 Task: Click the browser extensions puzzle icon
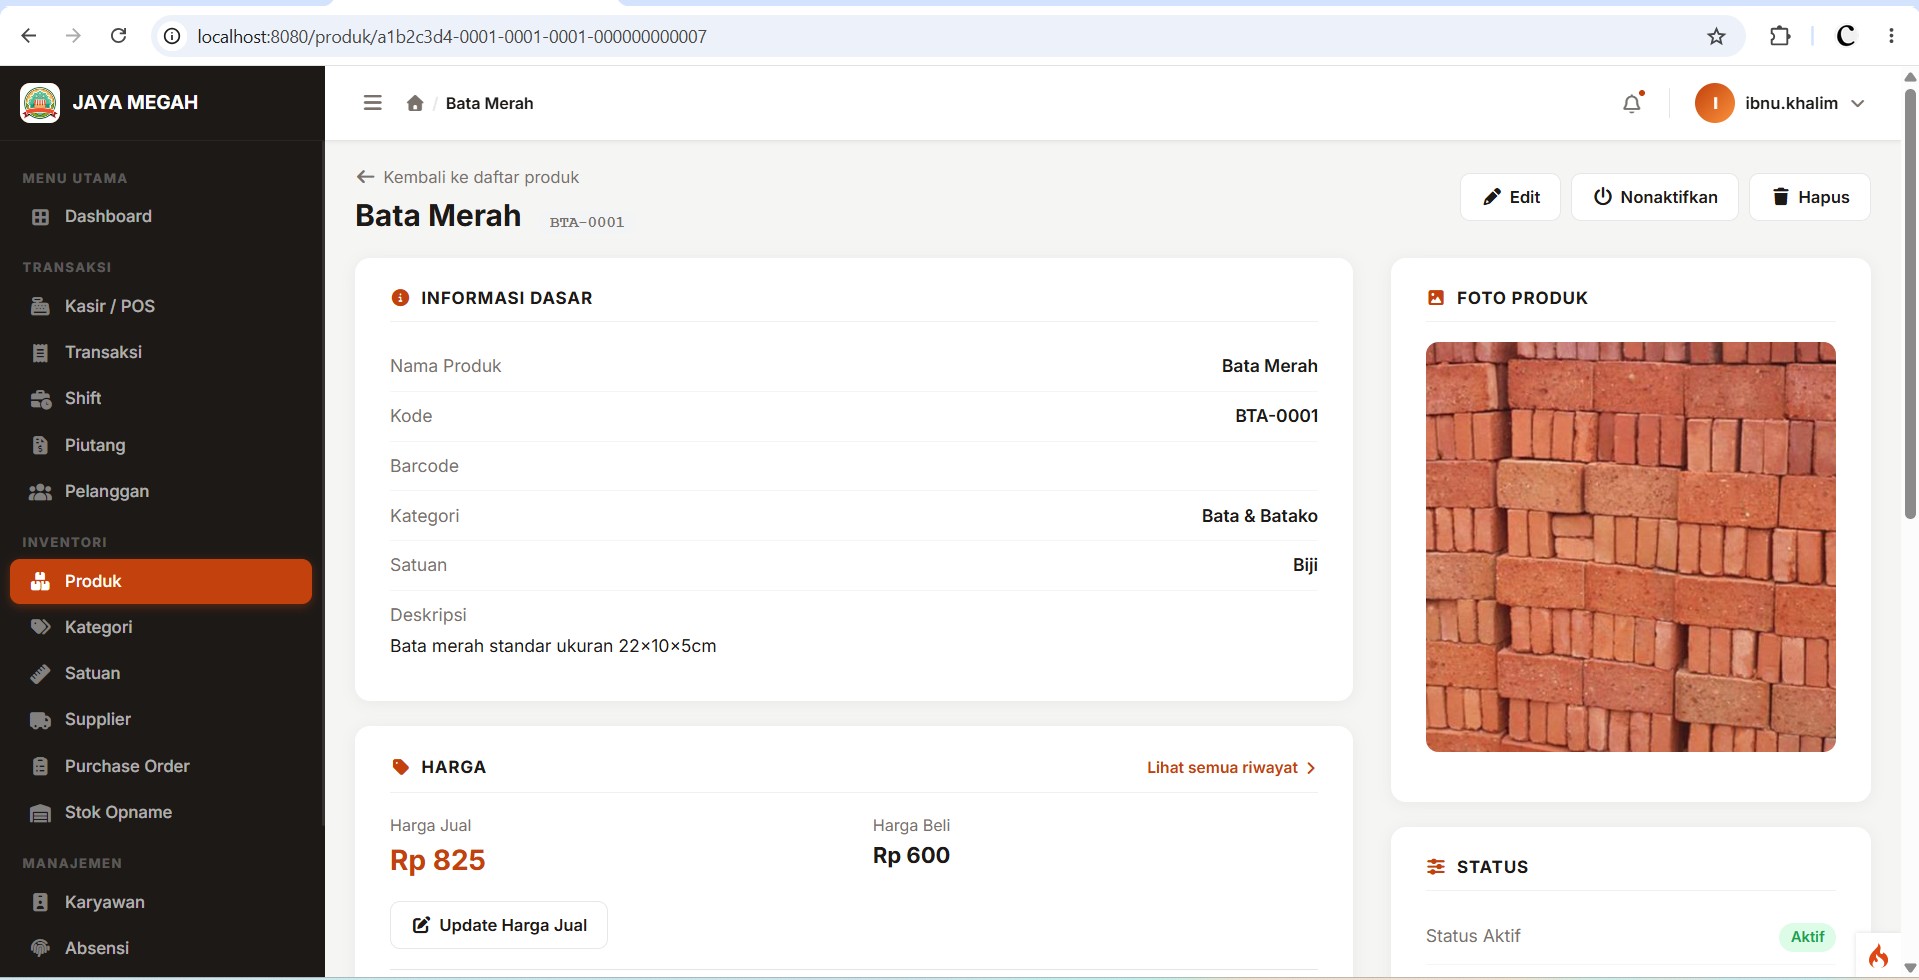[x=1780, y=36]
